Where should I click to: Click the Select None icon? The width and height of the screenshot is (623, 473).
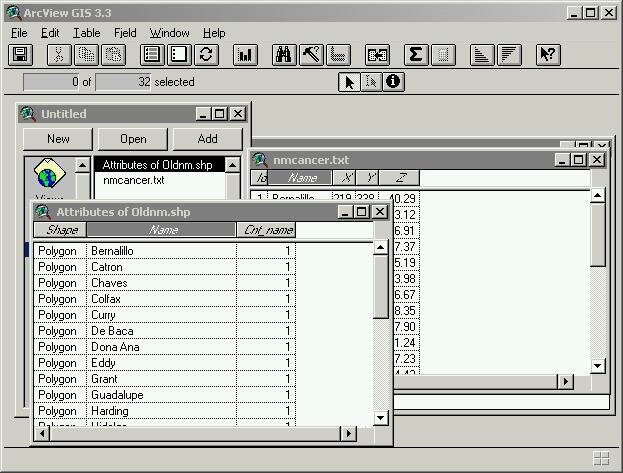179,54
